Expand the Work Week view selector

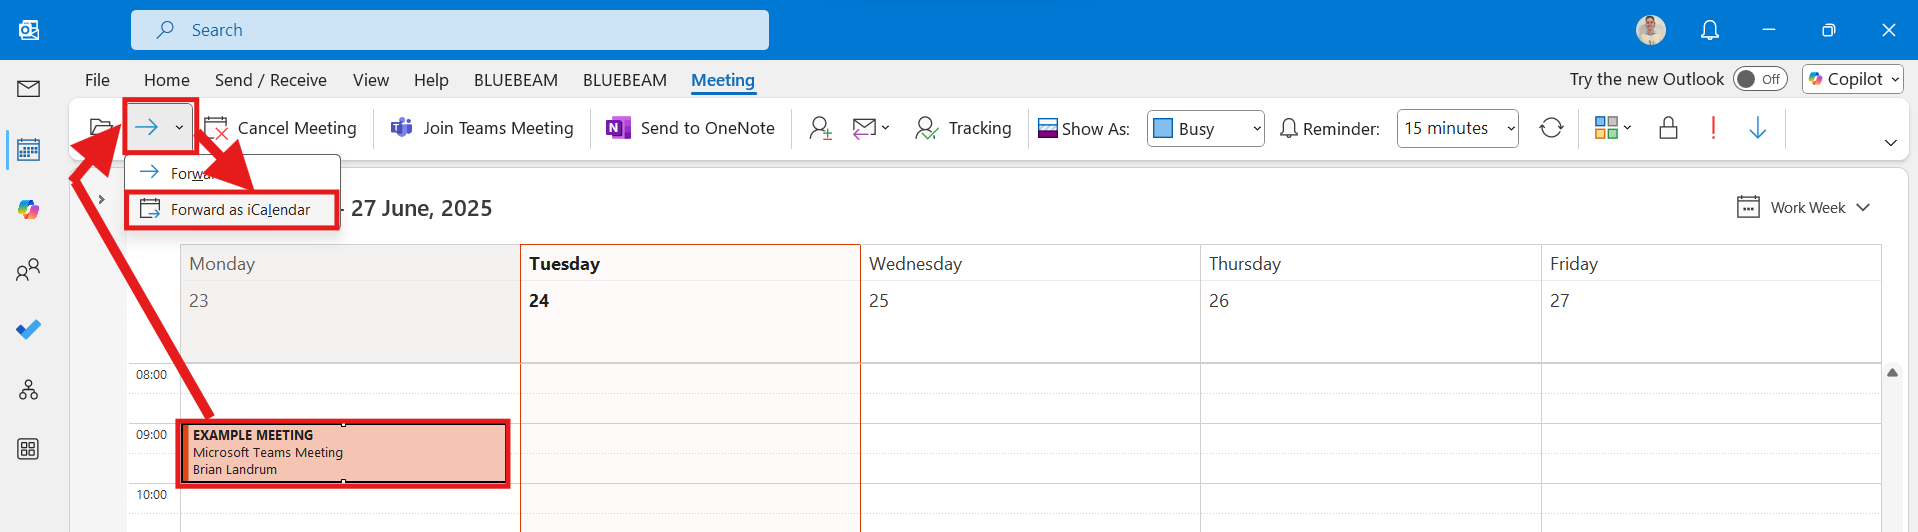pos(1804,207)
